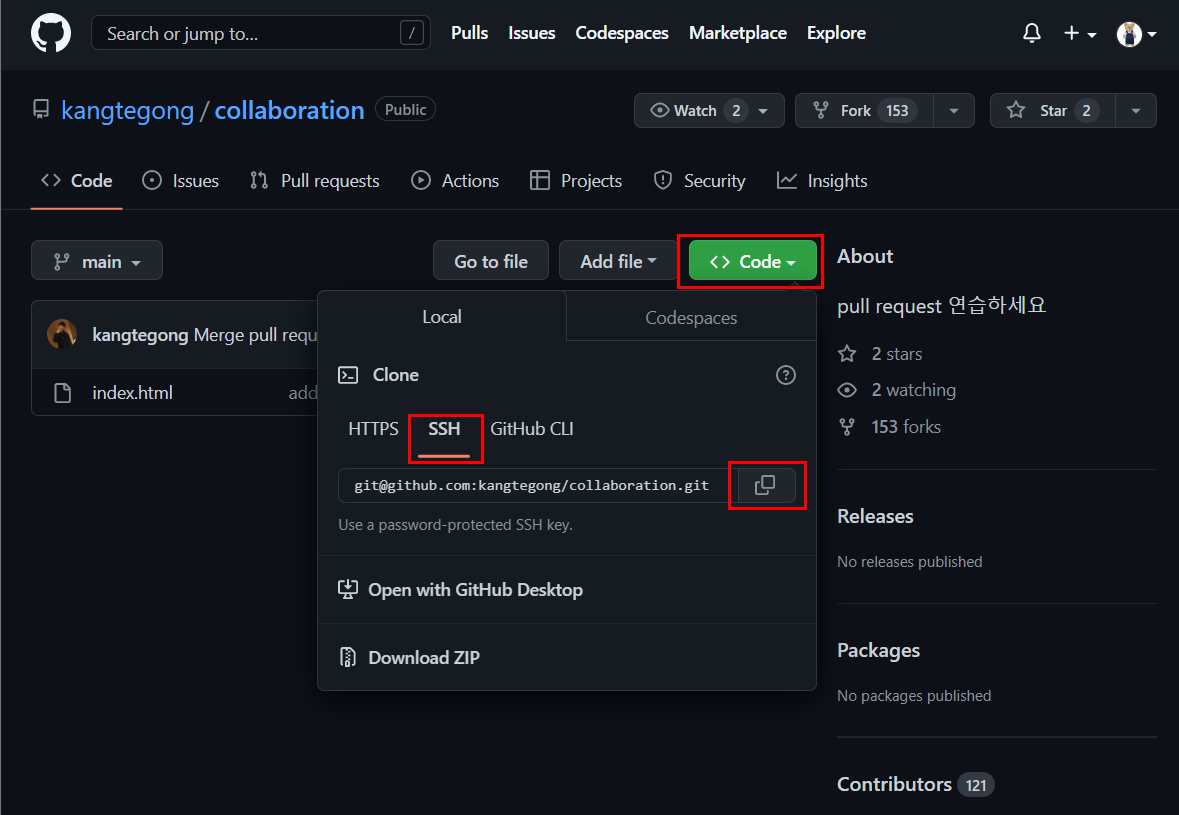Image resolution: width=1179 pixels, height=815 pixels.
Task: Open the plus create-new menu
Action: [x=1080, y=34]
